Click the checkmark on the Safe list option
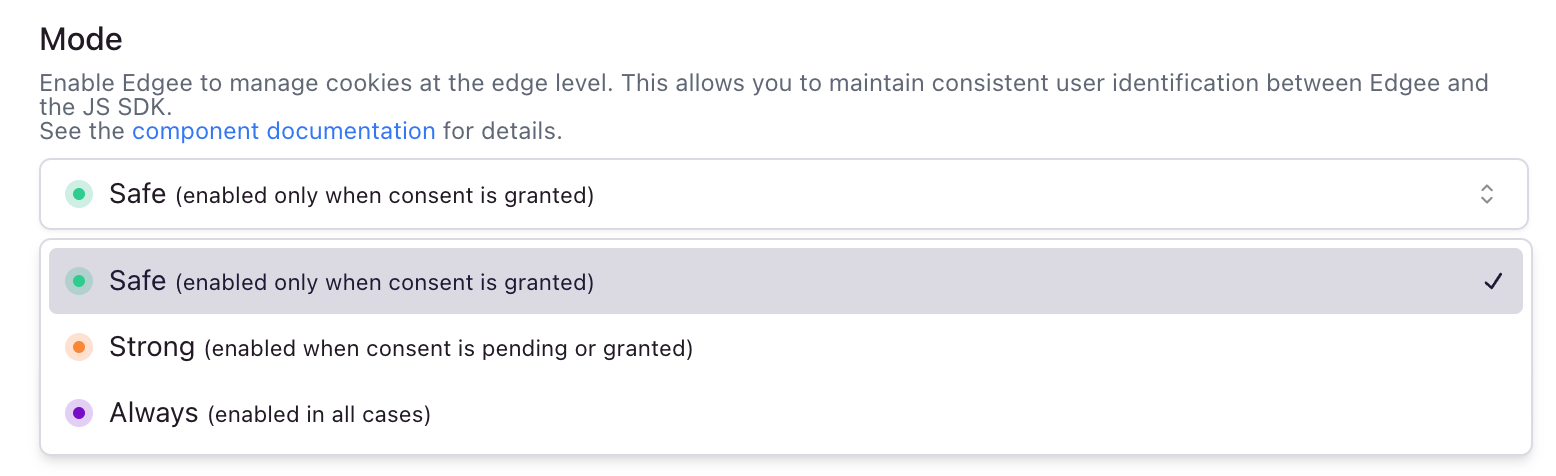This screenshot has width=1556, height=476. [1492, 282]
